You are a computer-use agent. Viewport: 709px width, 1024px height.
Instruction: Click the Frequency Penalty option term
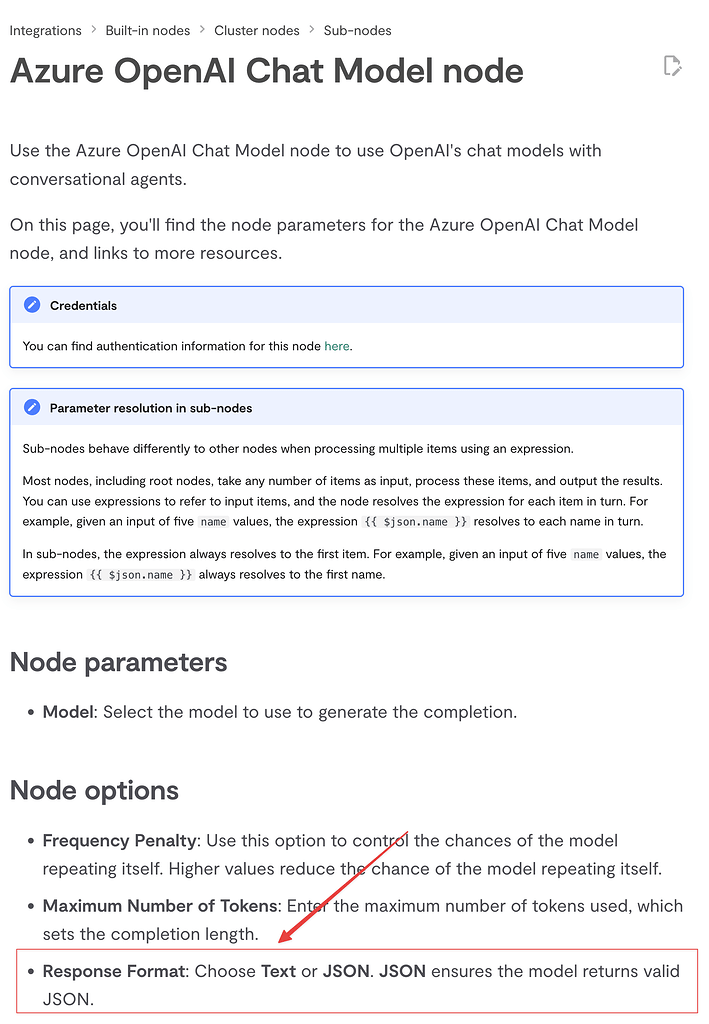click(115, 841)
